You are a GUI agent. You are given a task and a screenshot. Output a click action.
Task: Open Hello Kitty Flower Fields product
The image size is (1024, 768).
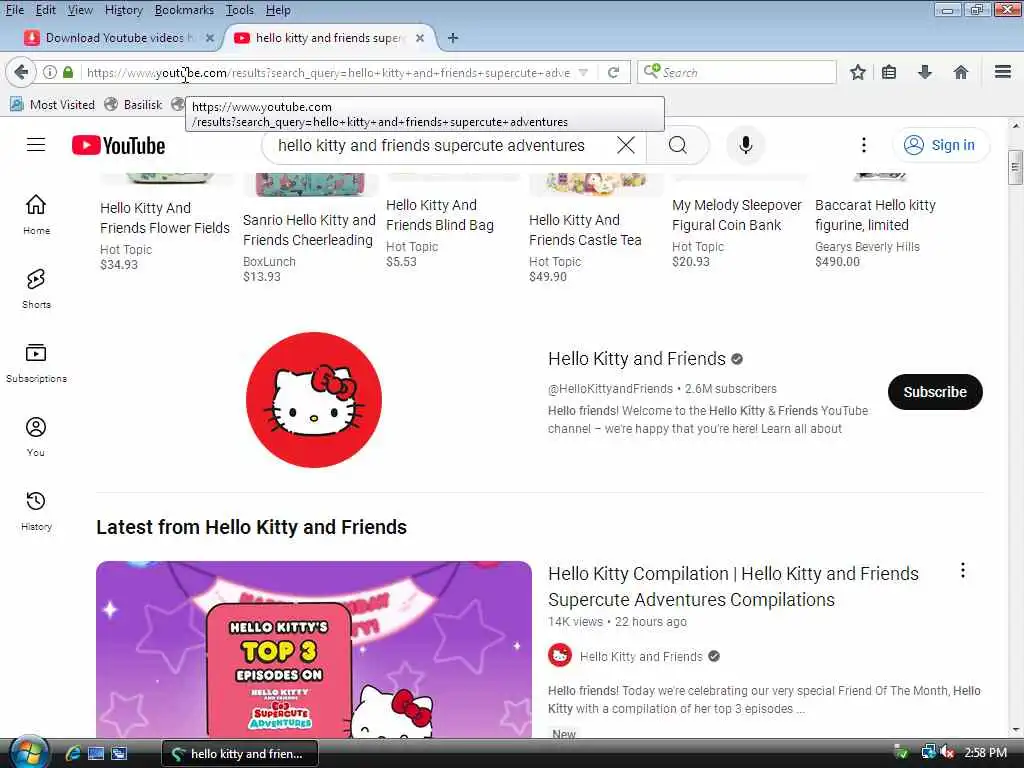pos(165,217)
